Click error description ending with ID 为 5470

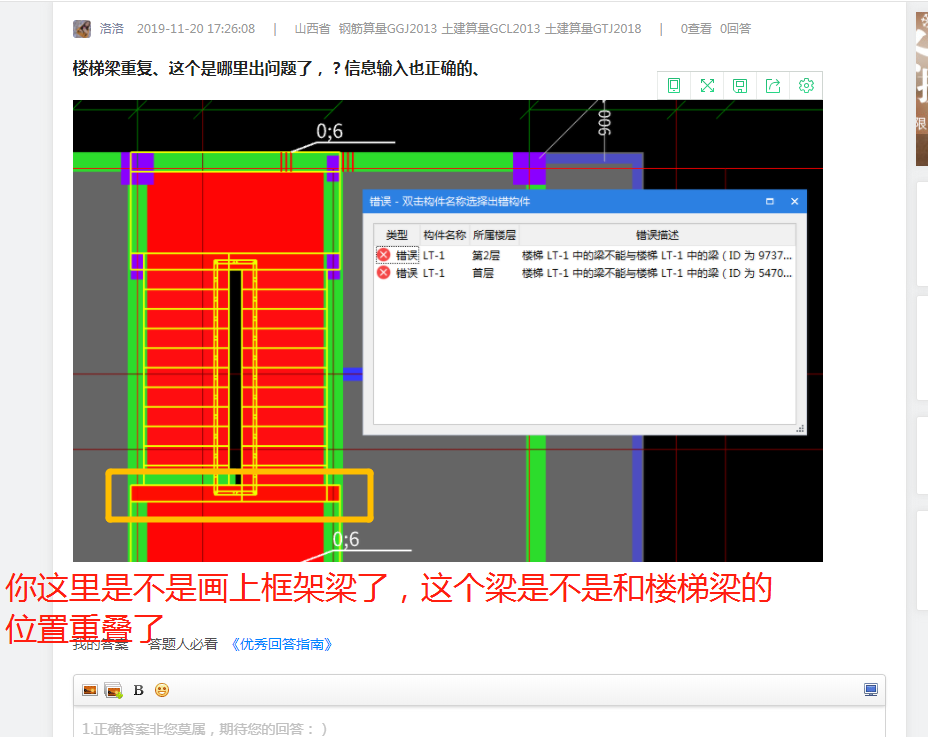pos(657,273)
